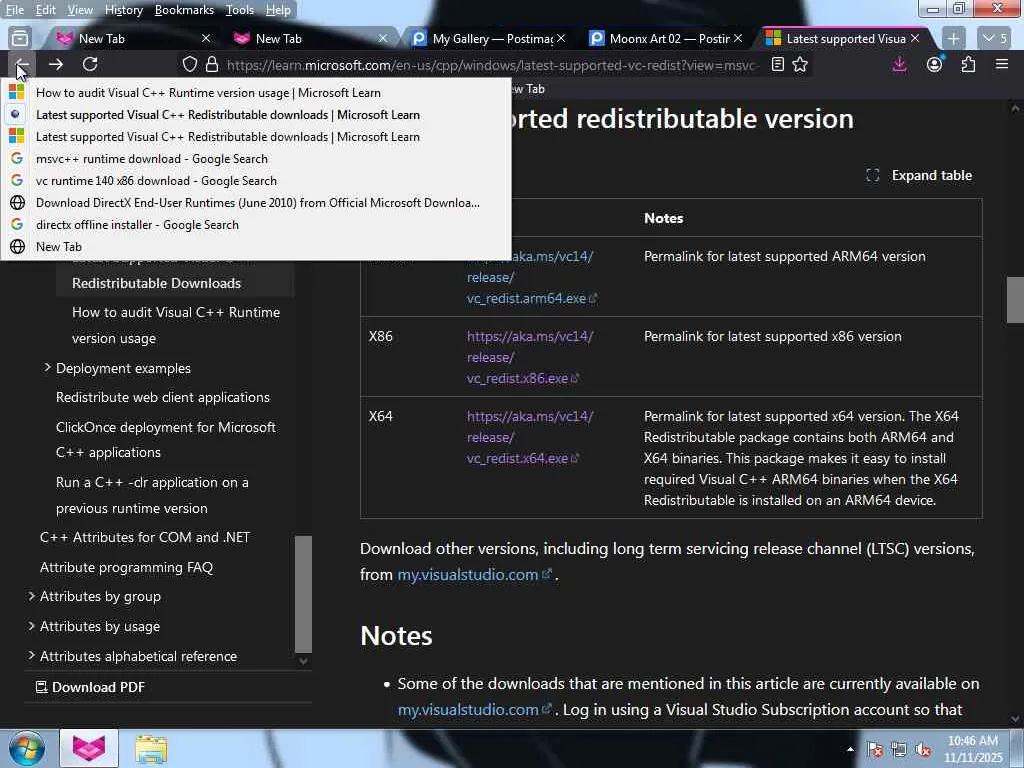Reload the current page
The height and width of the screenshot is (768, 1024).
point(90,64)
